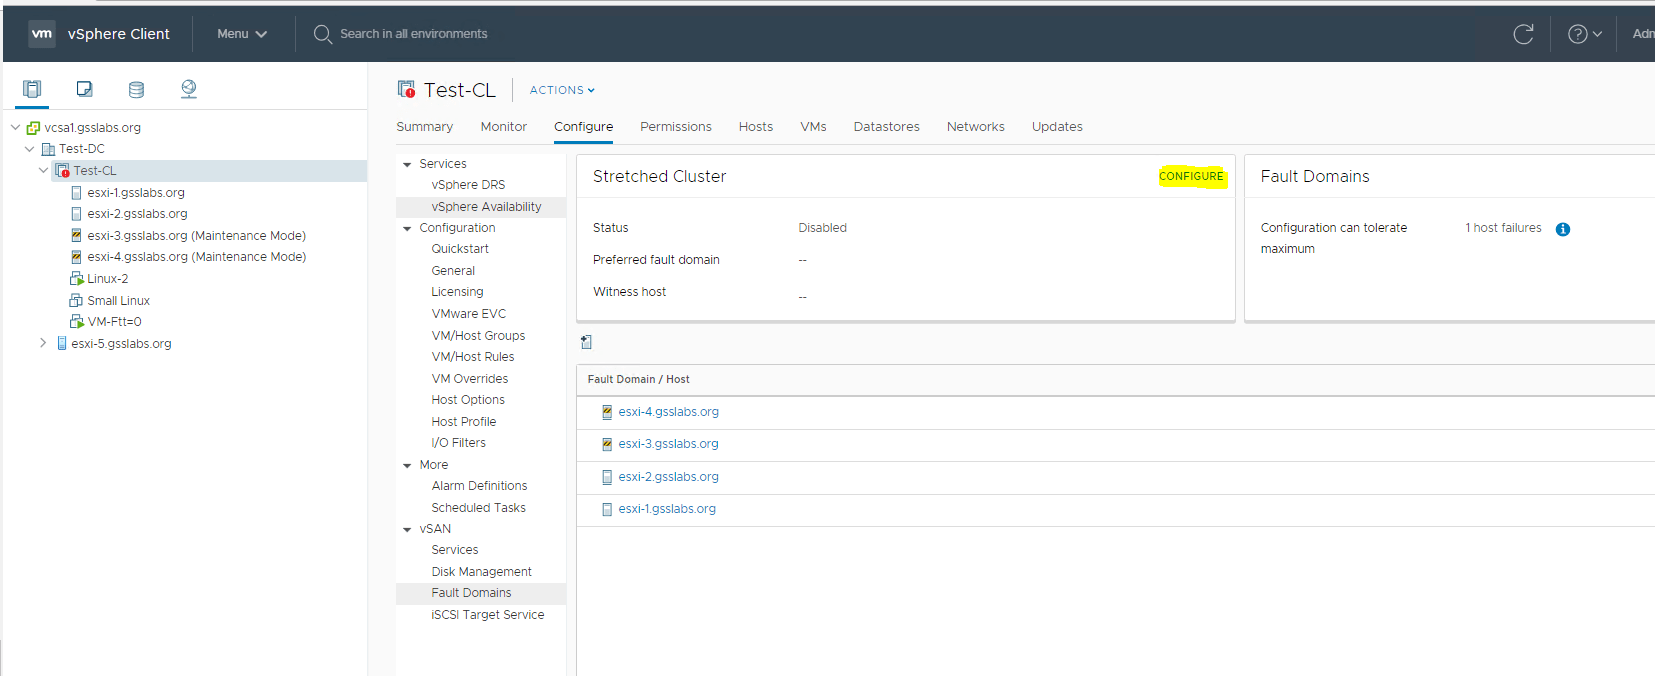Image resolution: width=1655 pixels, height=676 pixels.
Task: Click the refresh icon in top bar
Action: (1523, 34)
